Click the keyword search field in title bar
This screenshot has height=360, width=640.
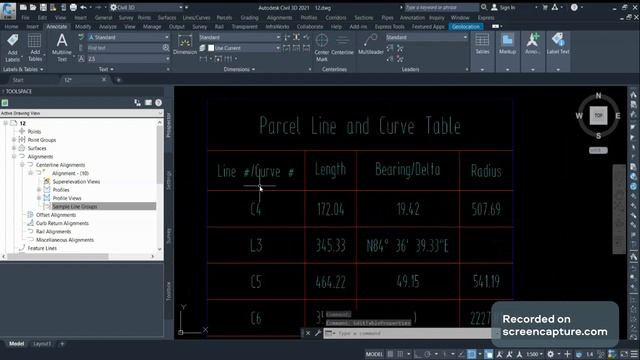coord(442,7)
